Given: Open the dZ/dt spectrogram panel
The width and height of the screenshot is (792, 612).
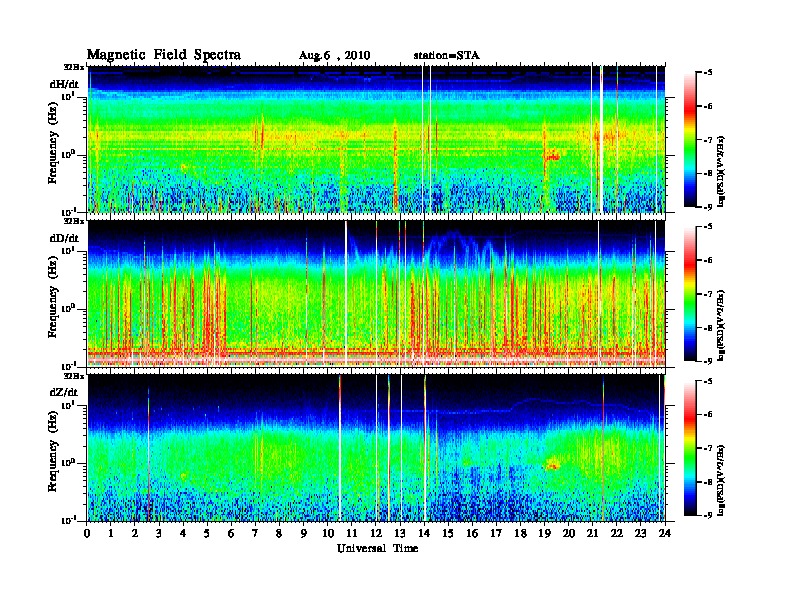Looking at the screenshot, I should (376, 448).
